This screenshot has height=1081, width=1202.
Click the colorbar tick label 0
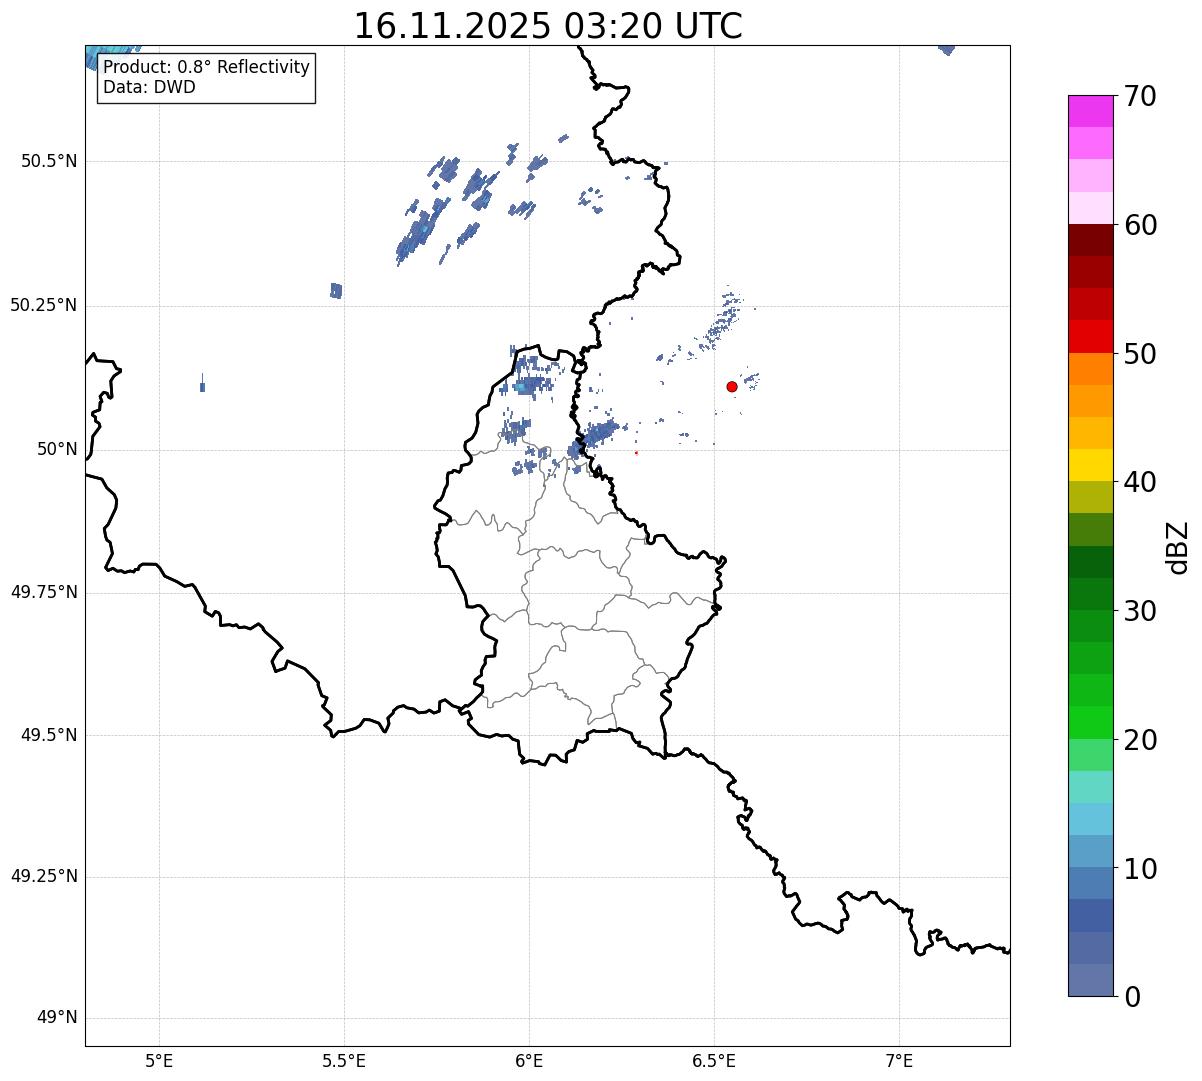tap(1132, 997)
